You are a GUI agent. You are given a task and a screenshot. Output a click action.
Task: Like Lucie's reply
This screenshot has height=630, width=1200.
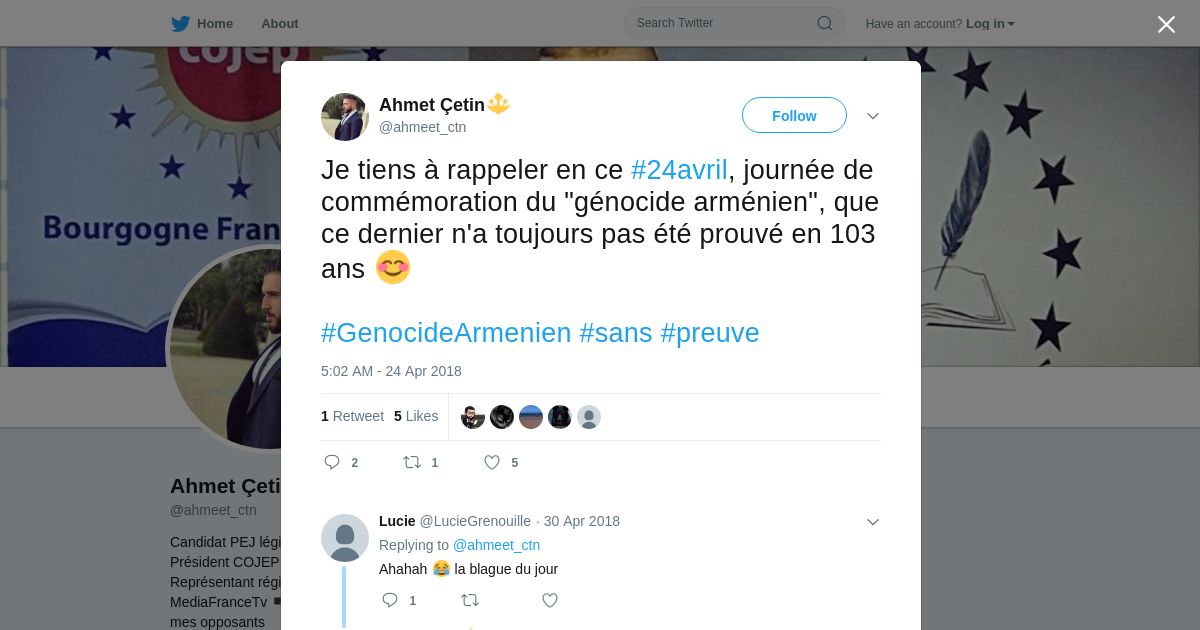coord(549,600)
